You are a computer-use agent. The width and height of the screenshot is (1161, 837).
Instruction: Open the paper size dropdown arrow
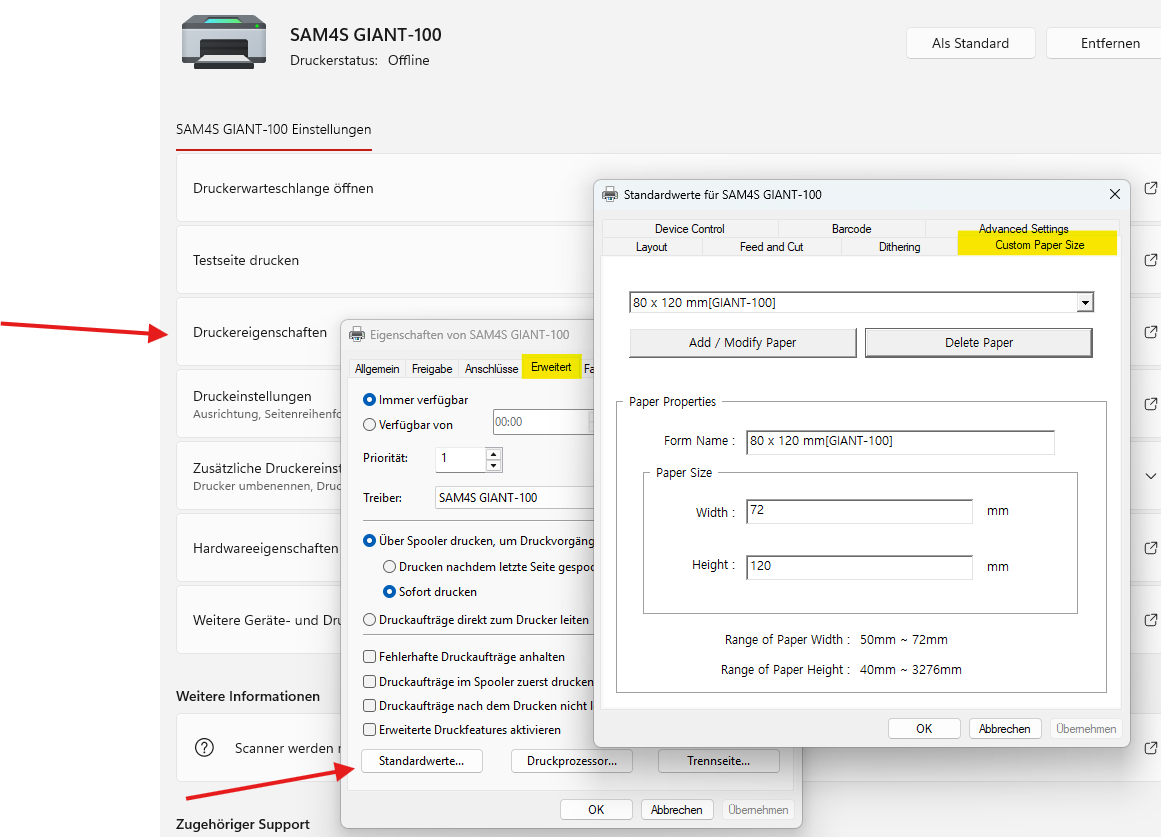[x=1085, y=302]
